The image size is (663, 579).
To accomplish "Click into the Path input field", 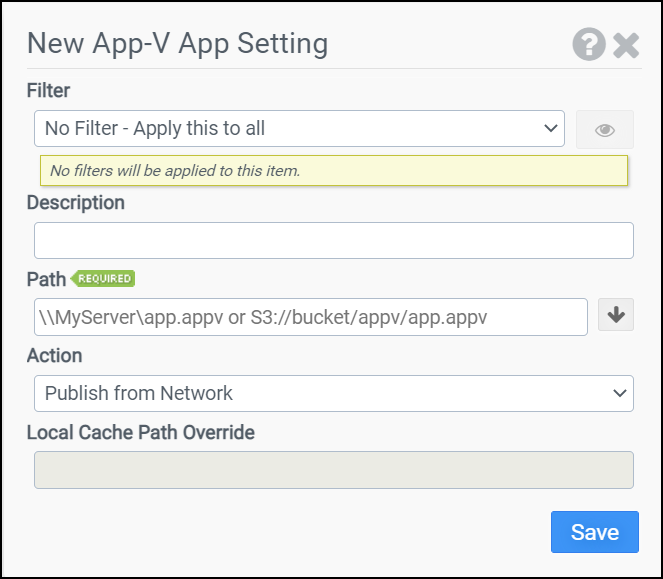I will point(310,317).
